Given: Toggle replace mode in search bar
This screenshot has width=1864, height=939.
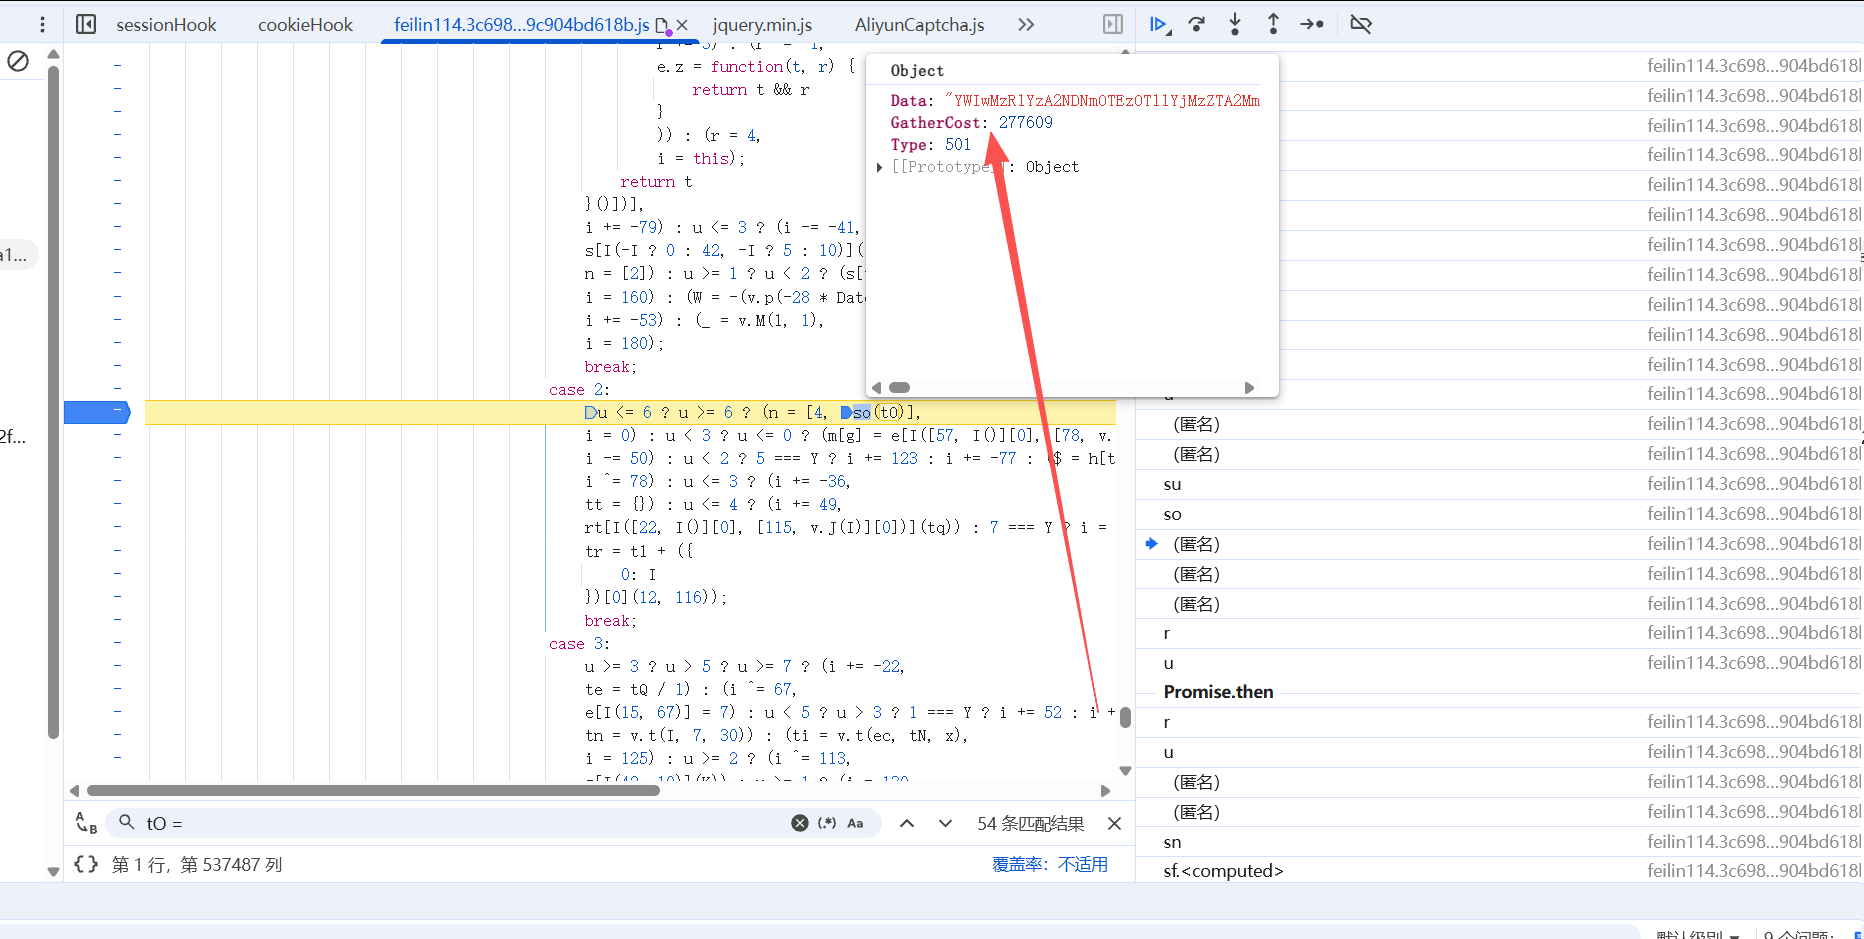Looking at the screenshot, I should tap(86, 823).
